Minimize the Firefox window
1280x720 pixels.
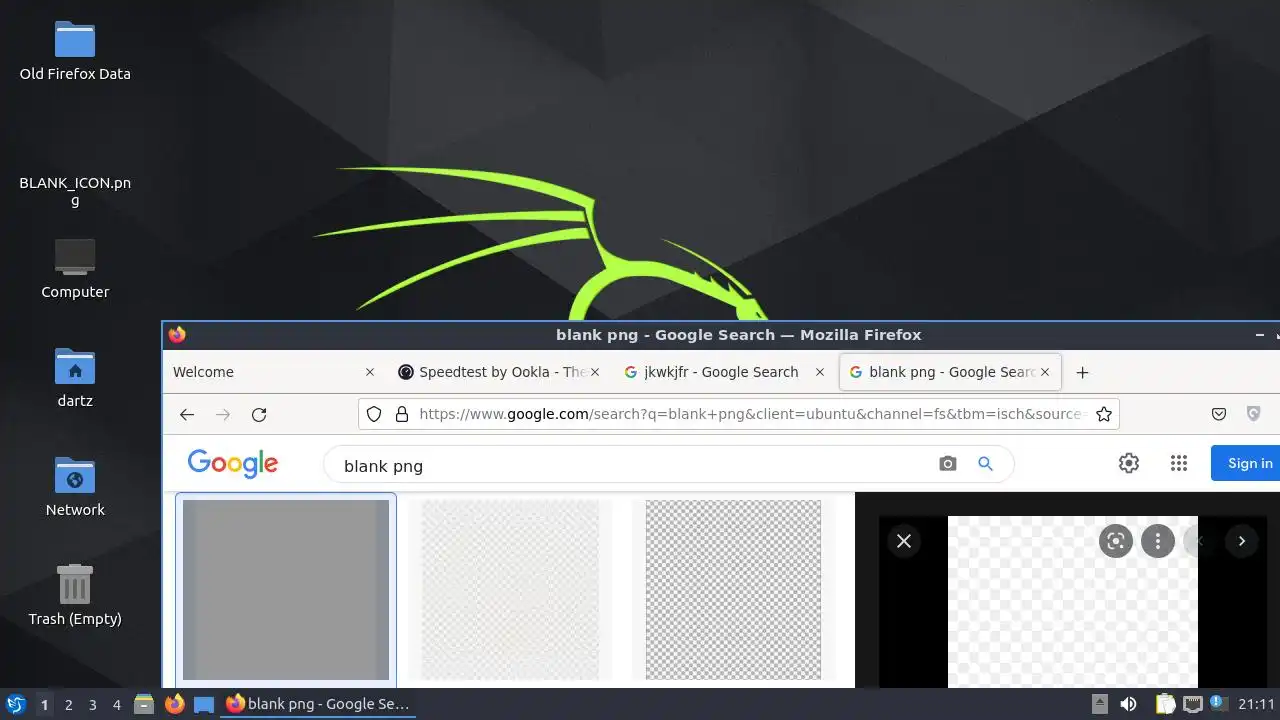1260,335
